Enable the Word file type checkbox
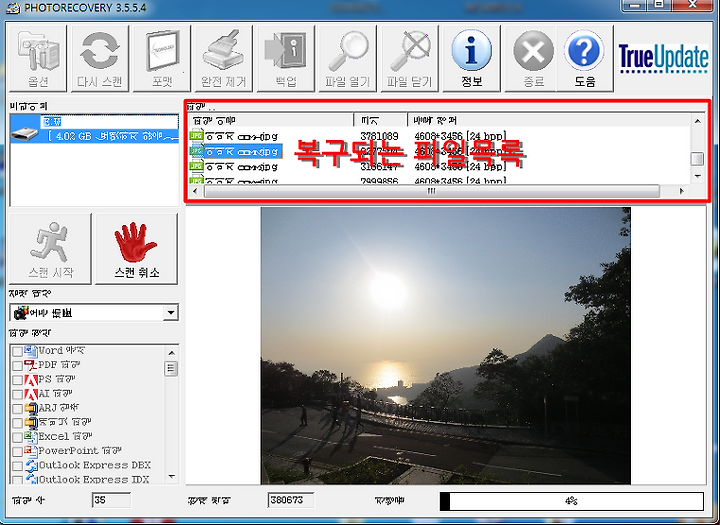The width and height of the screenshot is (720, 525). pyautogui.click(x=17, y=351)
